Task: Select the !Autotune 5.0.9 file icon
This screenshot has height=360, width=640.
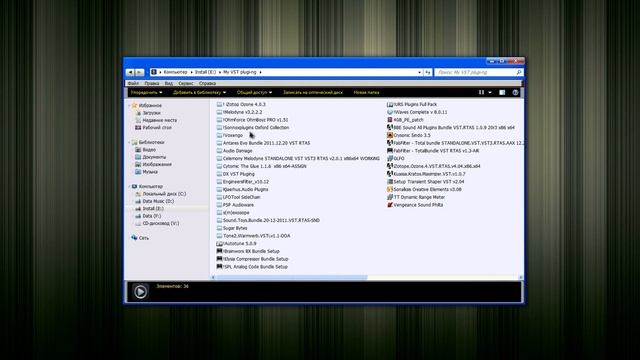Action: pyautogui.click(x=220, y=244)
